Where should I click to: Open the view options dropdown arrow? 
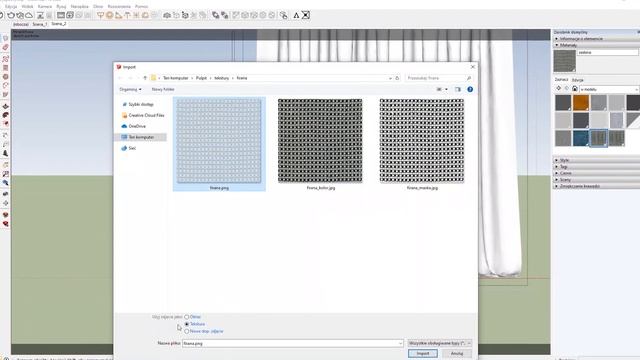(x=446, y=89)
